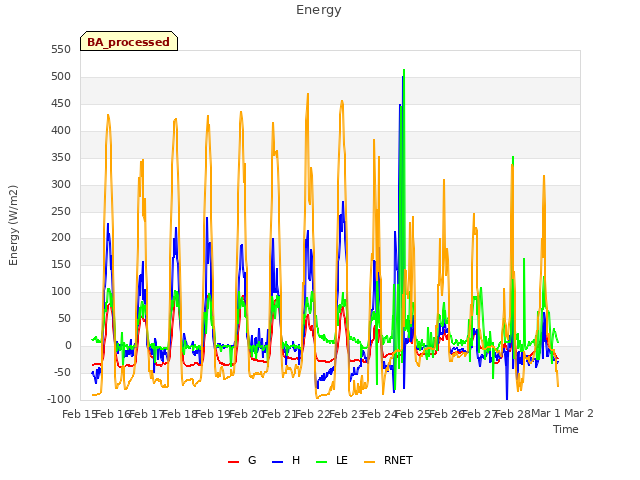The height and width of the screenshot is (480, 640).
Task: Click the 350 y-axis tick label
Action: pyautogui.click(x=61, y=157)
